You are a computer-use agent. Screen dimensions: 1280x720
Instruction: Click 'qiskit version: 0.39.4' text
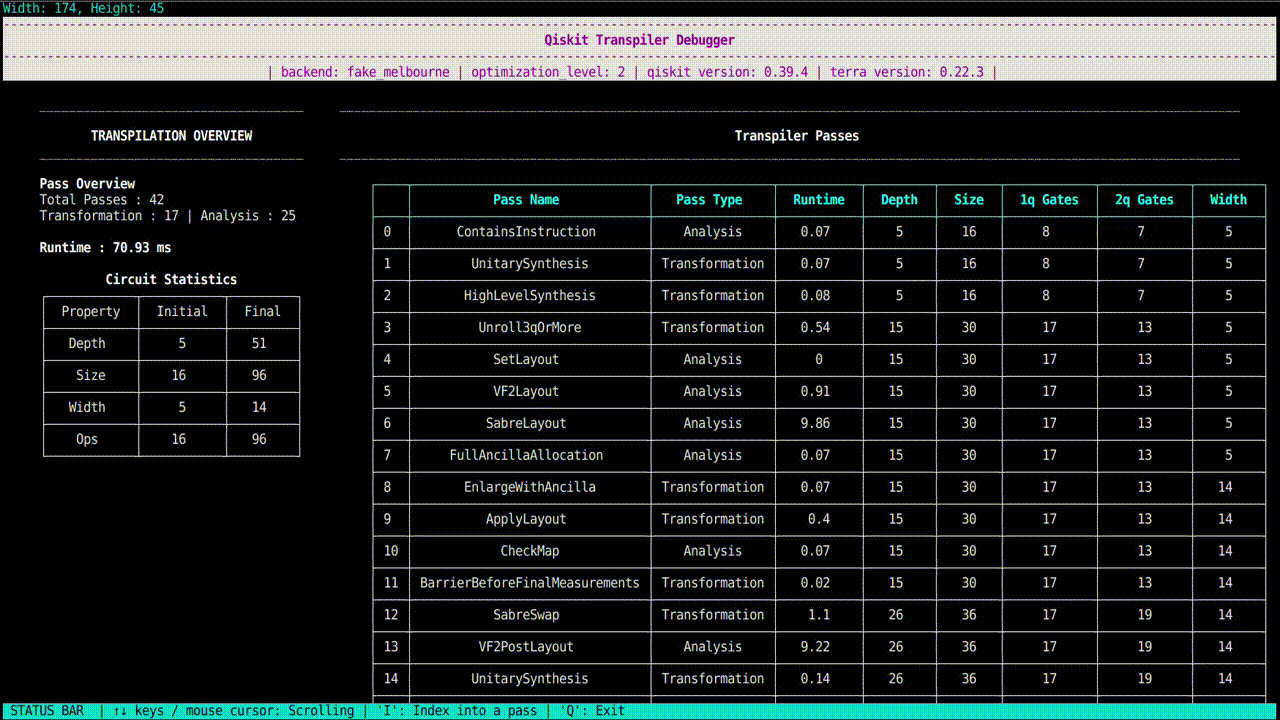pos(727,72)
